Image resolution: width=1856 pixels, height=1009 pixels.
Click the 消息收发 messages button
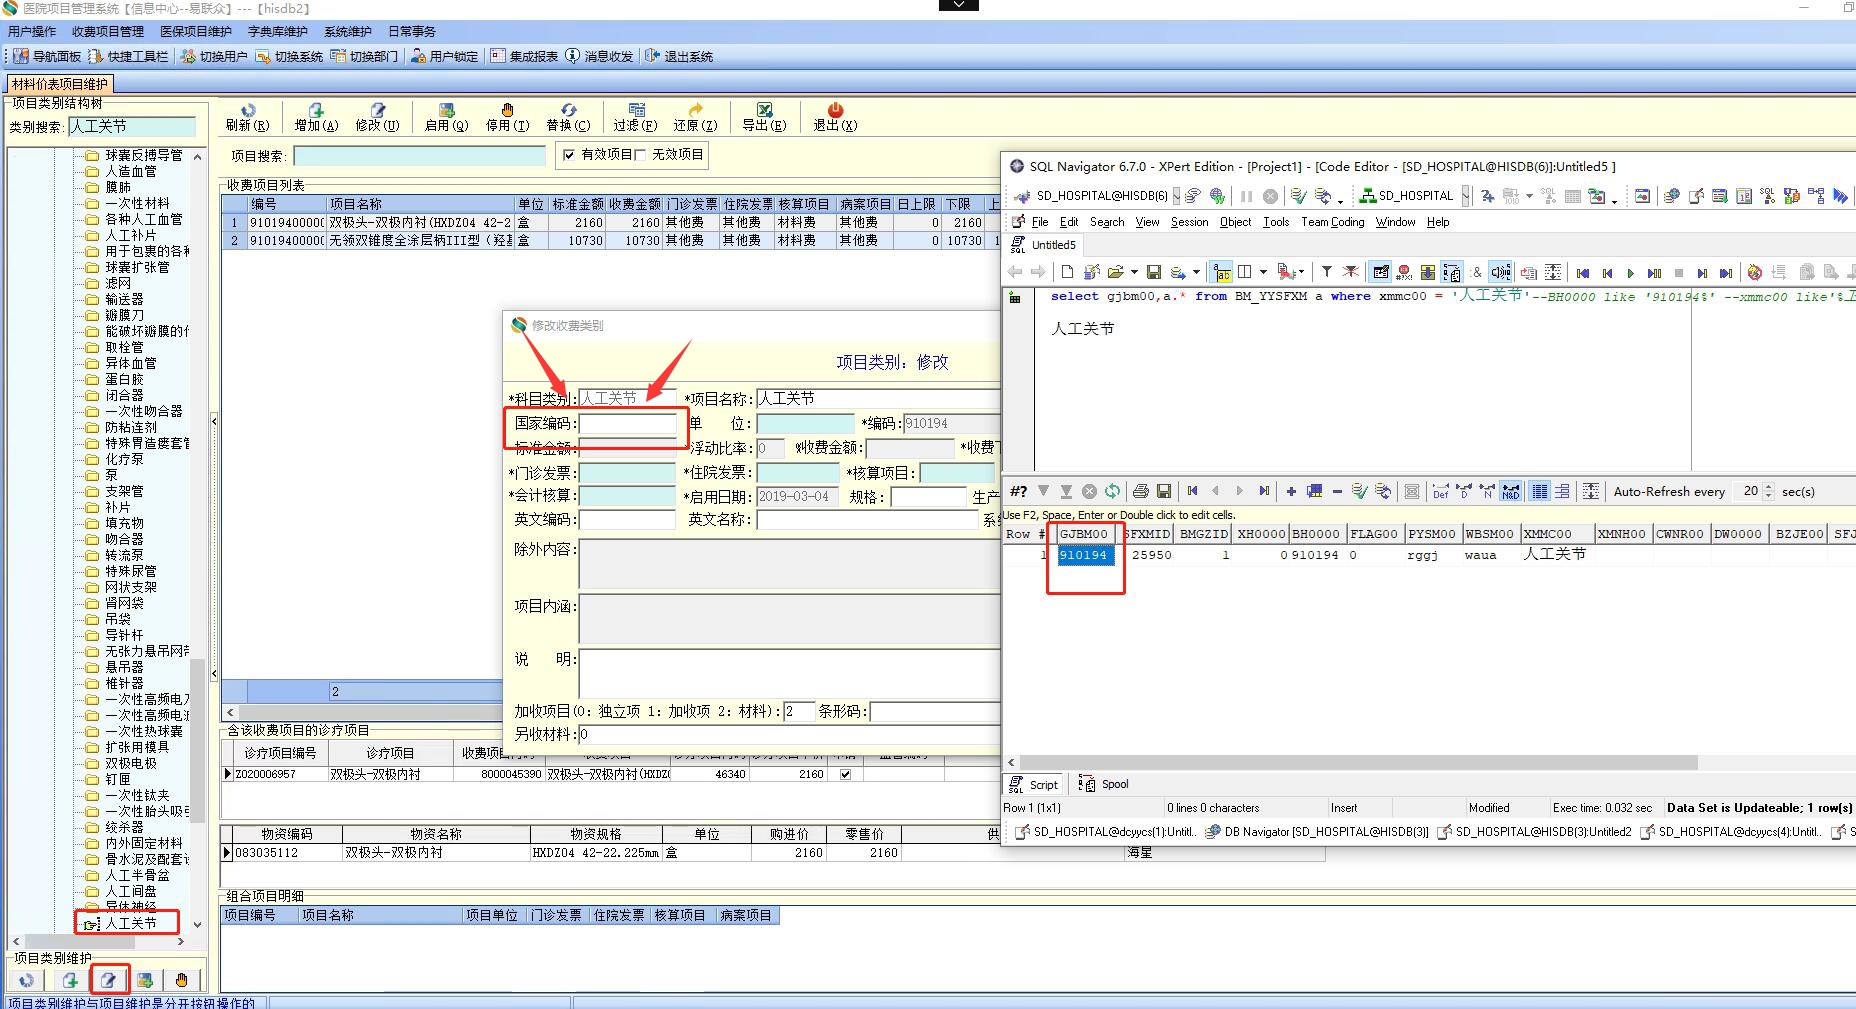click(599, 56)
